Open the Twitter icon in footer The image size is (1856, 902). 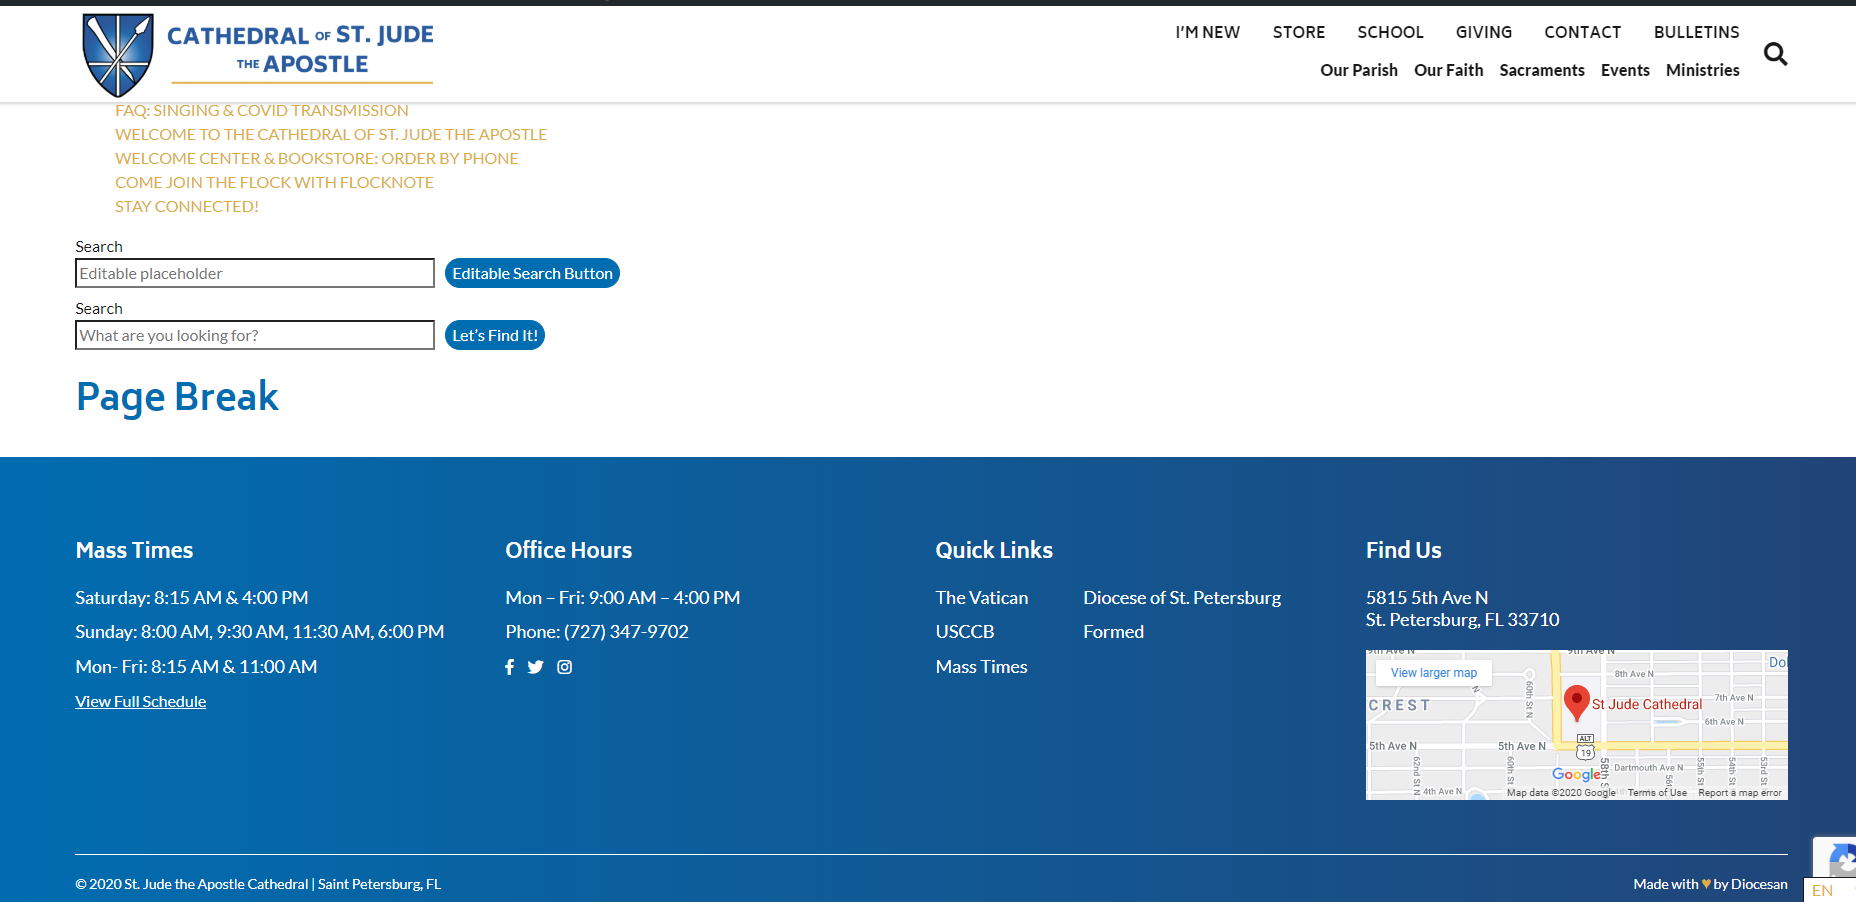(536, 667)
